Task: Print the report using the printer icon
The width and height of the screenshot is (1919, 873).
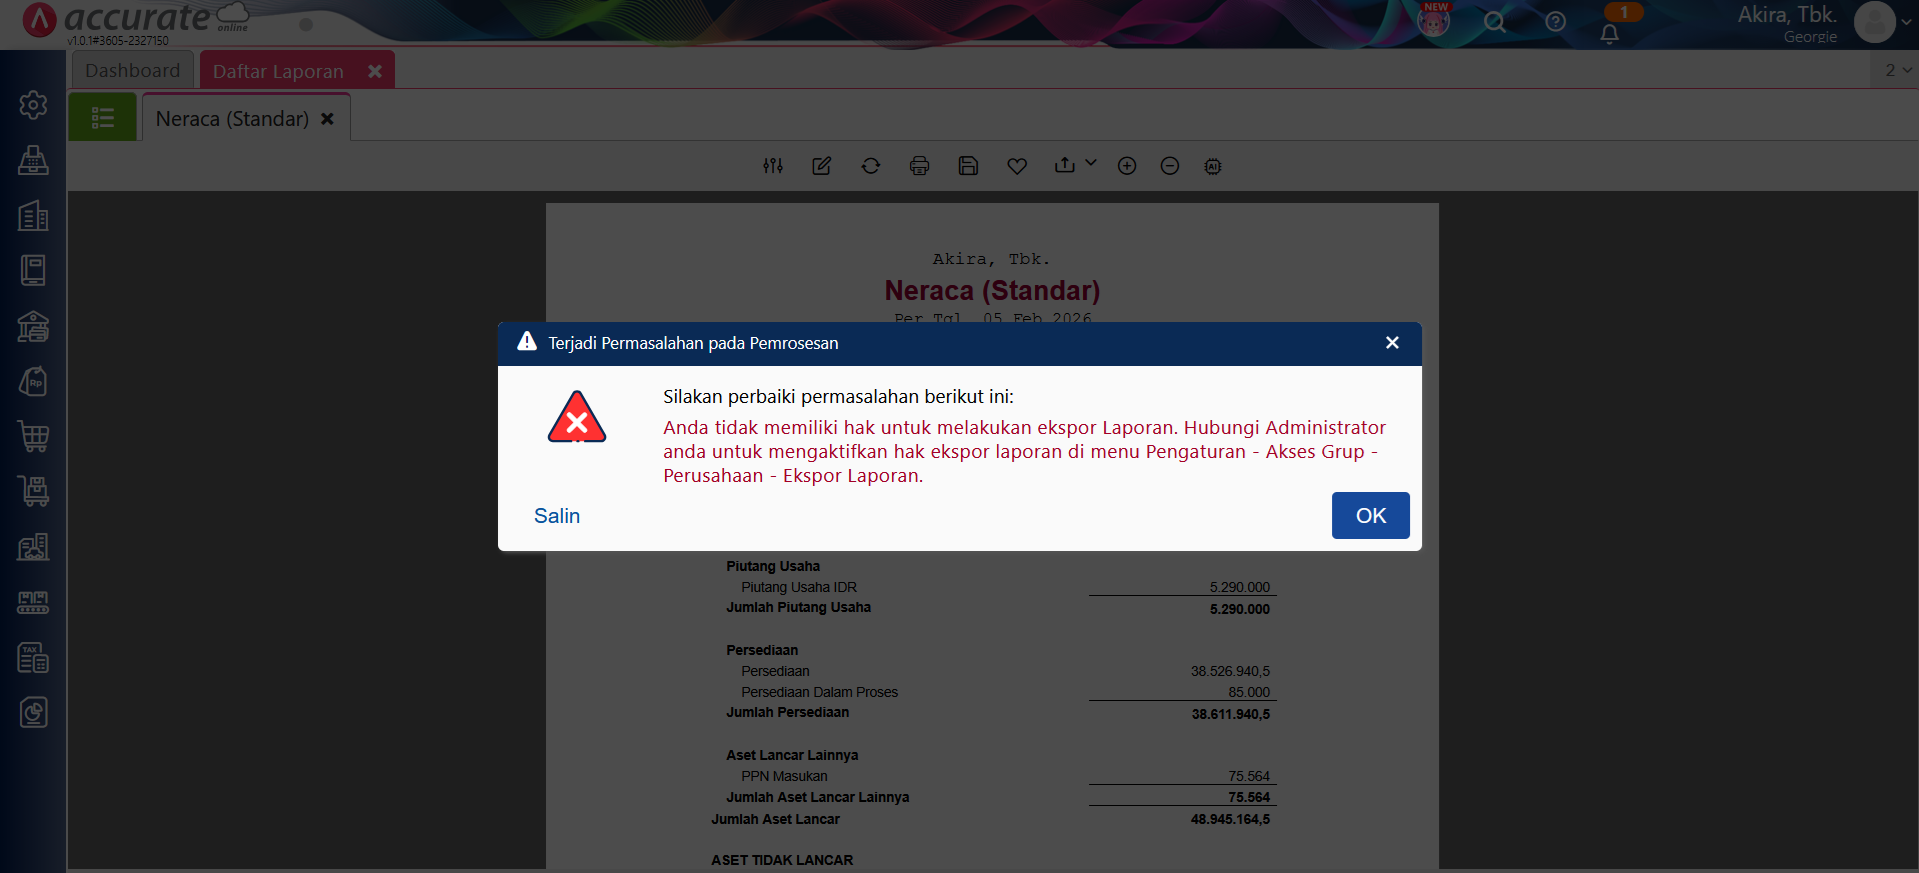Action: pyautogui.click(x=919, y=166)
